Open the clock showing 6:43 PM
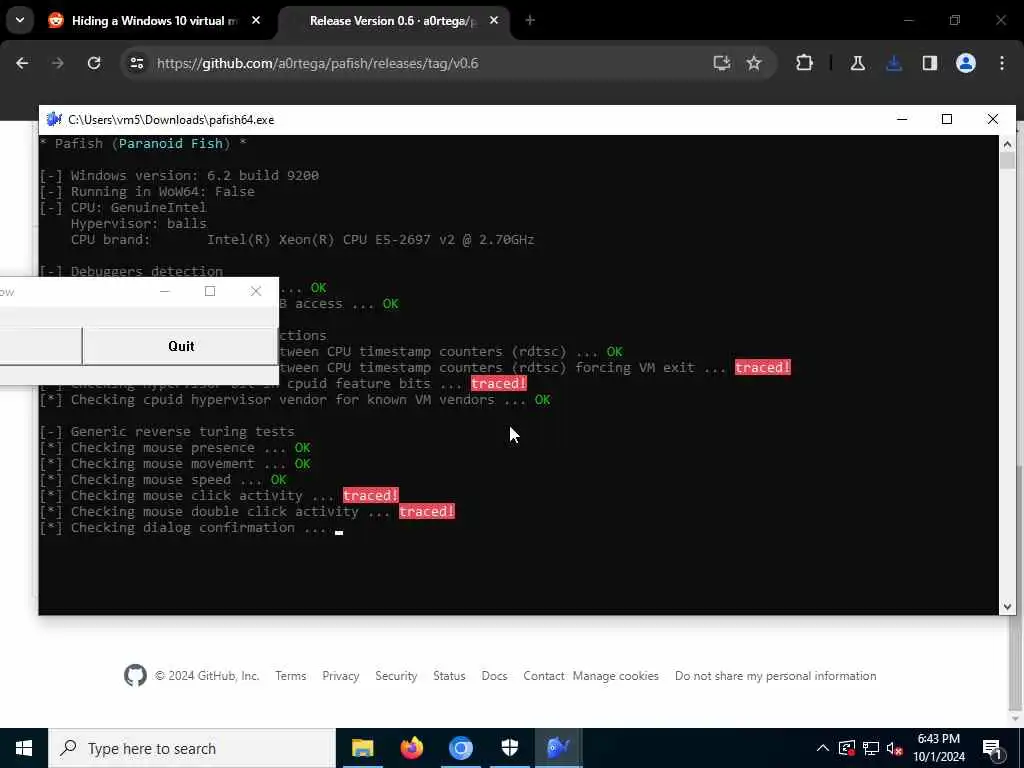Image resolution: width=1024 pixels, height=768 pixels. (938, 748)
